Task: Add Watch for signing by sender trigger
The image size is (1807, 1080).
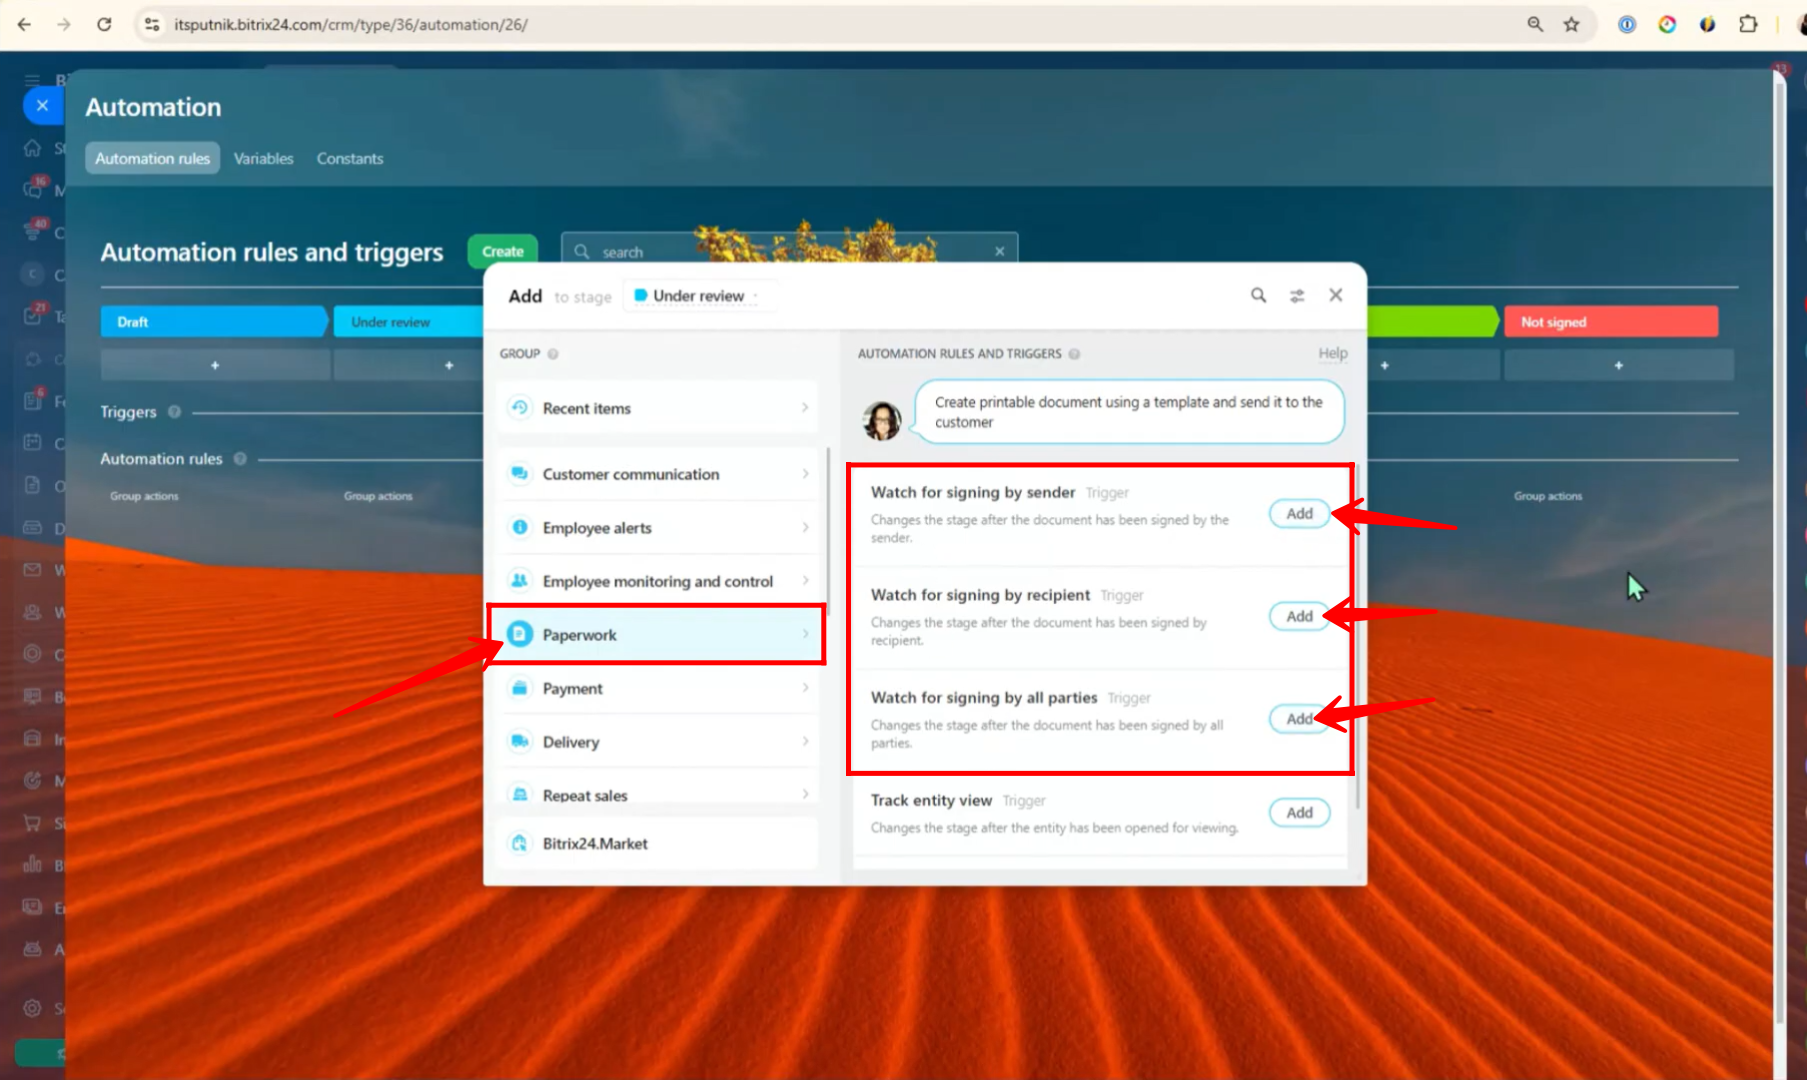Action: coord(1299,513)
